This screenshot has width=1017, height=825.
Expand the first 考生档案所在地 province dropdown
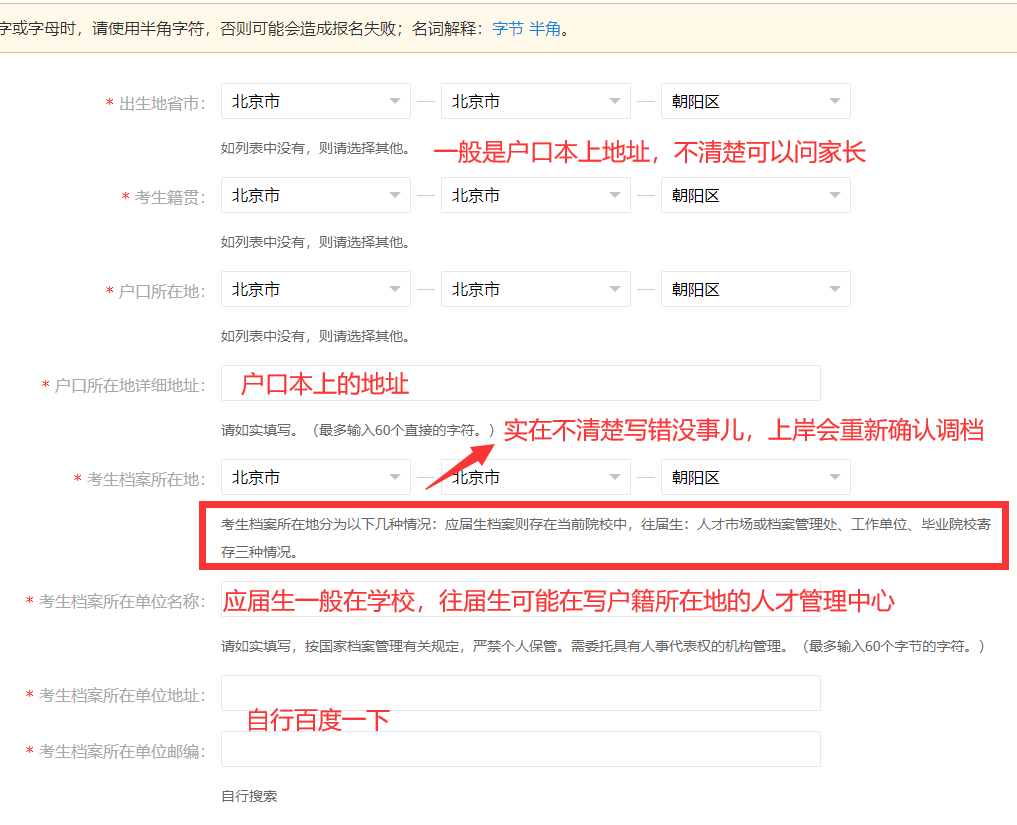pos(315,477)
